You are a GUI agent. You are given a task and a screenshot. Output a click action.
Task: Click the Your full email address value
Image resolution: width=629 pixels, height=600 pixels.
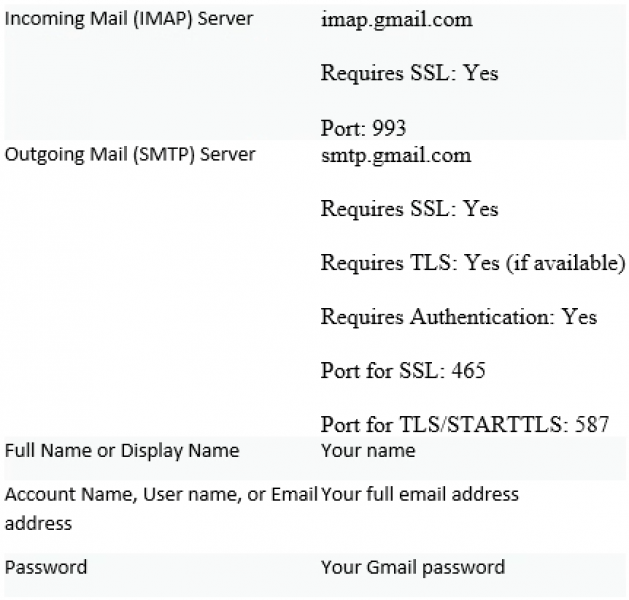pos(420,495)
